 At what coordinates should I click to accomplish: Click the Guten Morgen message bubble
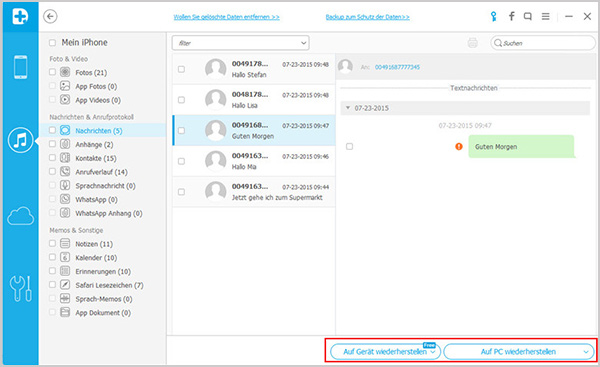(521, 146)
